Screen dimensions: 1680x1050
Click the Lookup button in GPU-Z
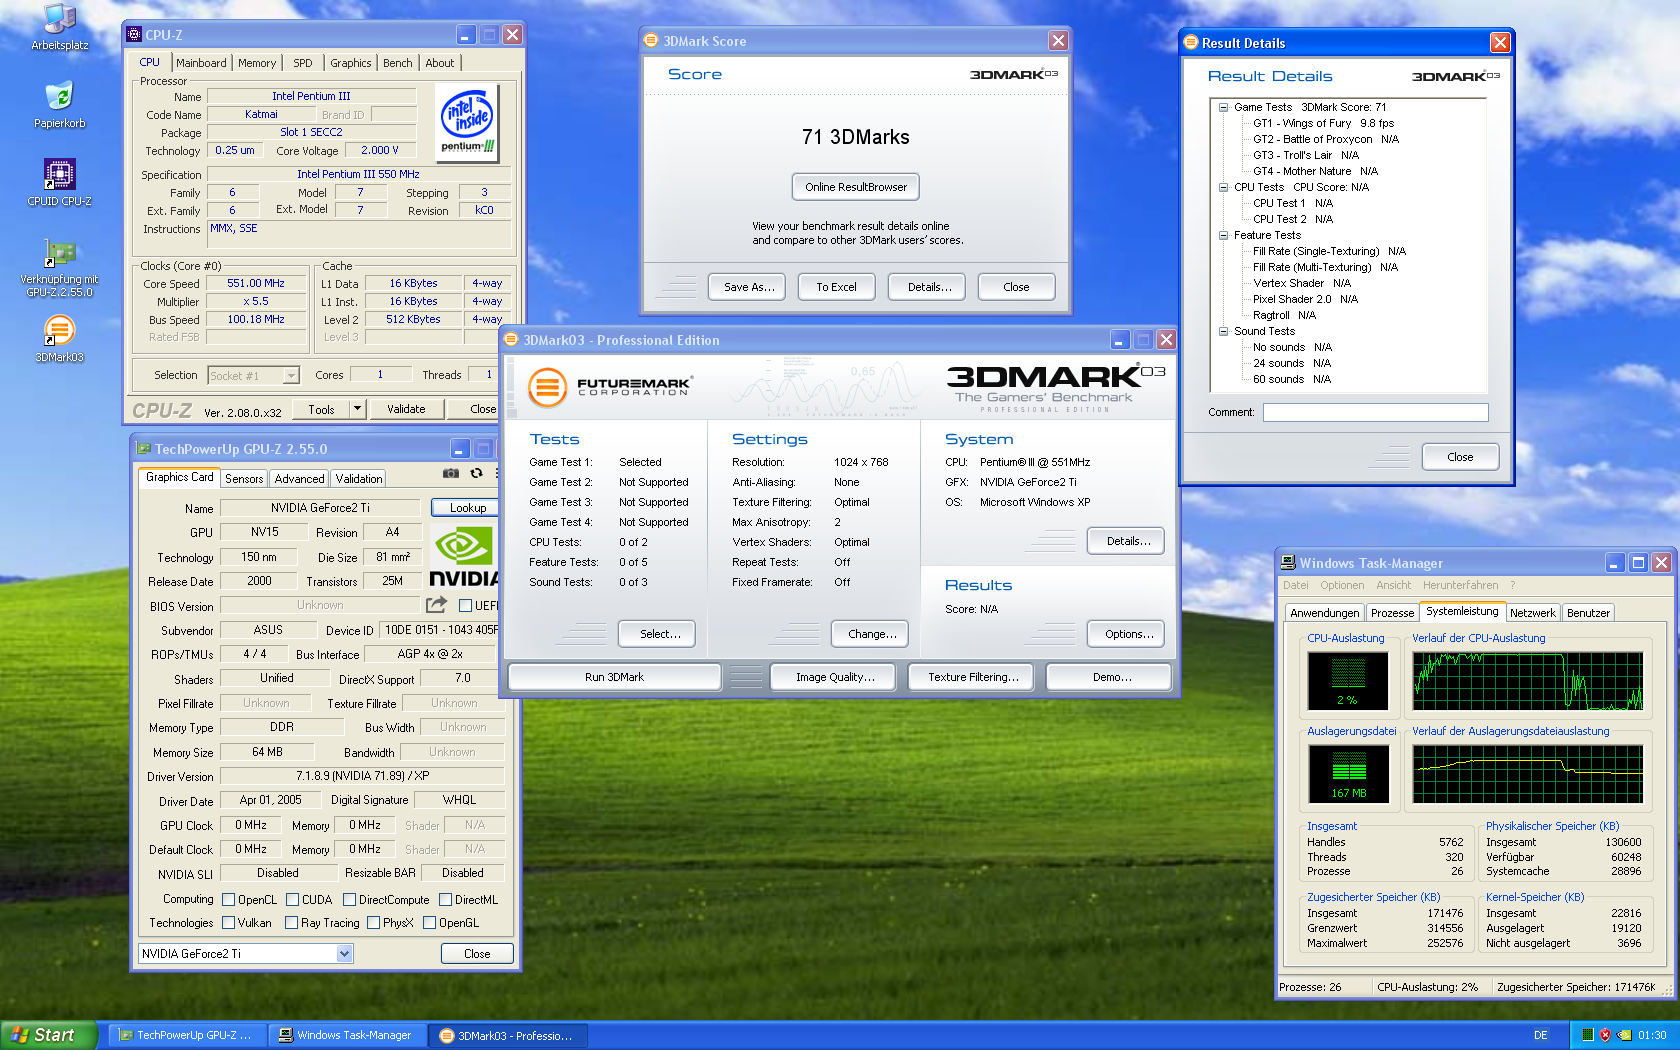point(468,508)
